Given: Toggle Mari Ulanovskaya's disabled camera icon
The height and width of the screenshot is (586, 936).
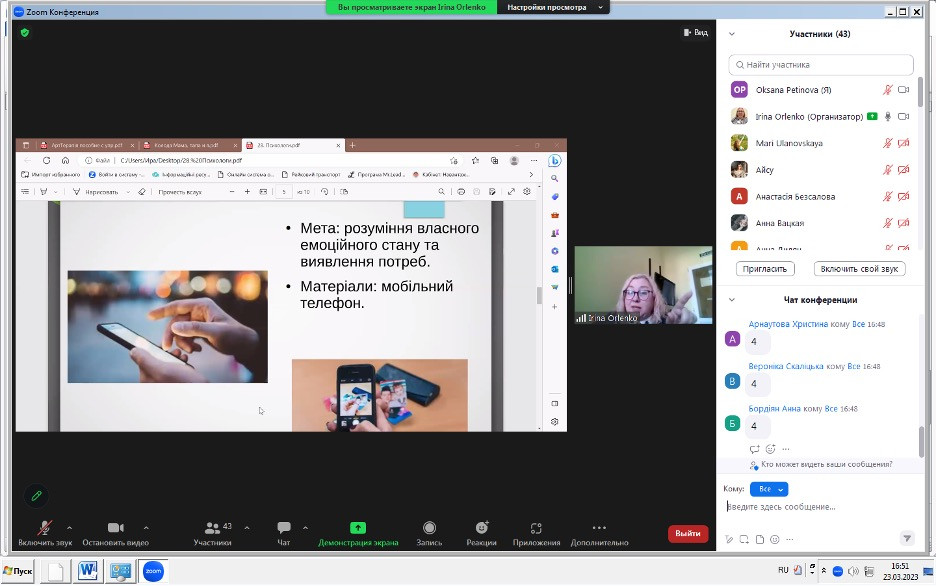Looking at the screenshot, I should tap(904, 143).
